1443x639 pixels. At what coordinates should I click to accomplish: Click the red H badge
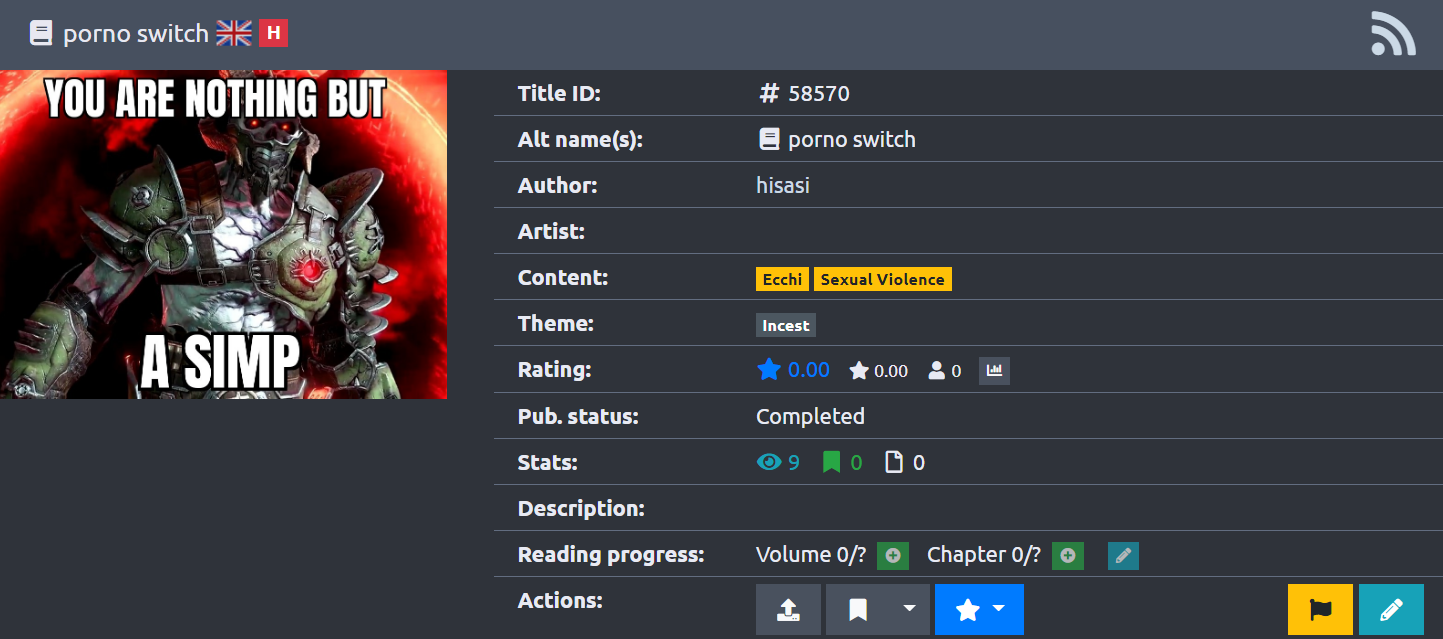point(274,33)
